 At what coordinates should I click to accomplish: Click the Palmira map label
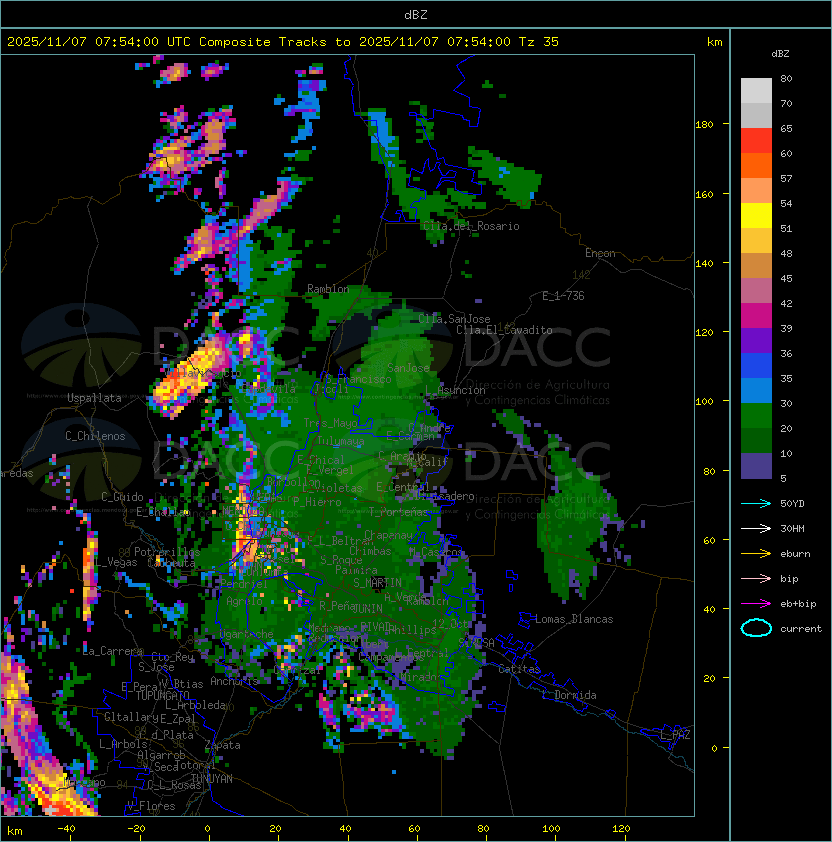pyautogui.click(x=356, y=570)
